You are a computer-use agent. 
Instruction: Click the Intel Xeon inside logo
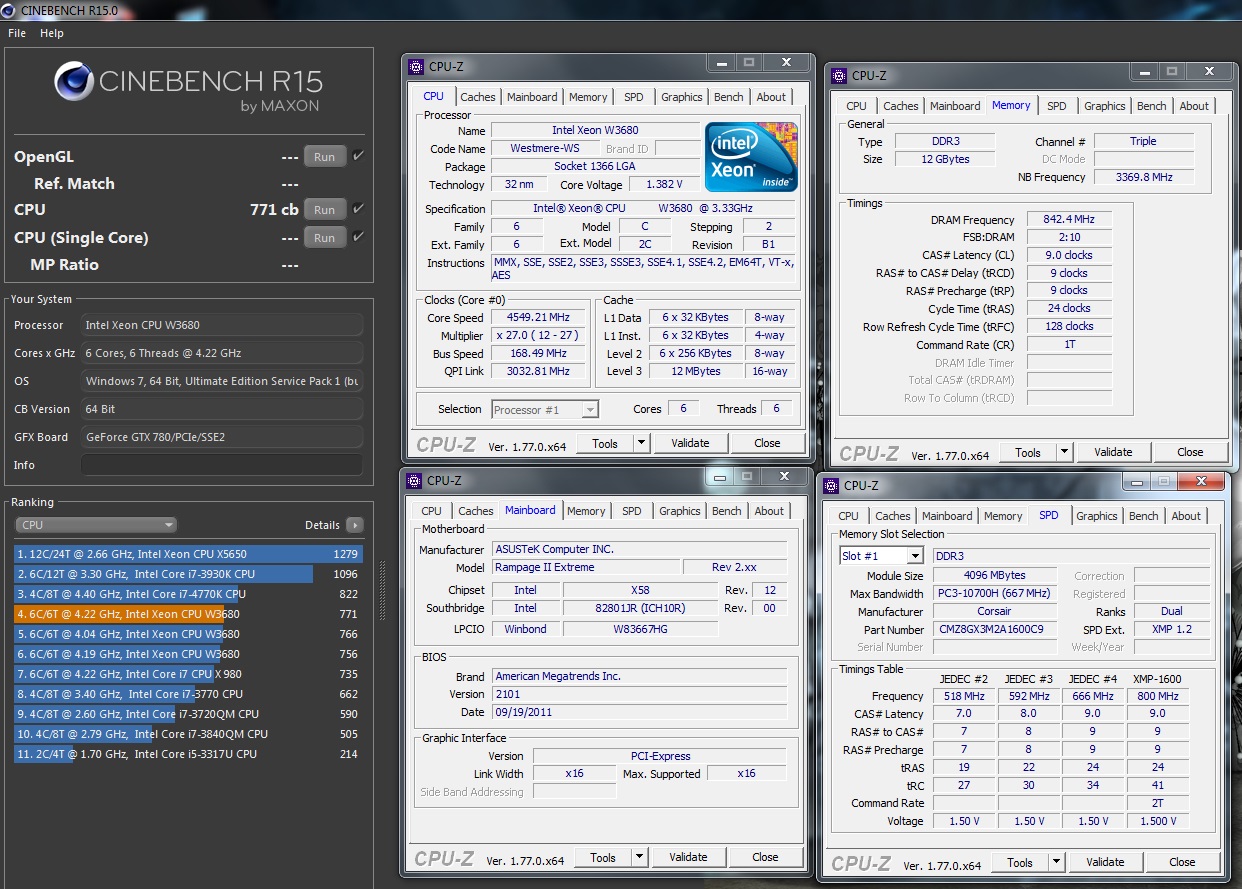751,157
